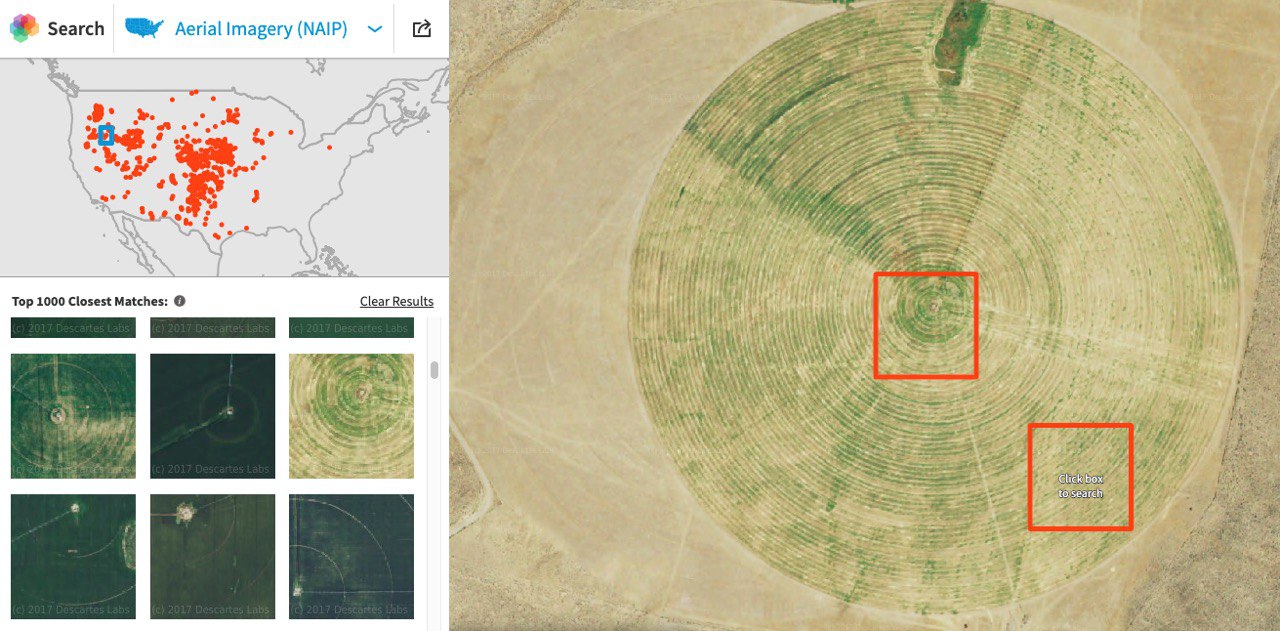Click the share icon in the header
Viewport: 1280px width, 631px height.
(x=422, y=29)
